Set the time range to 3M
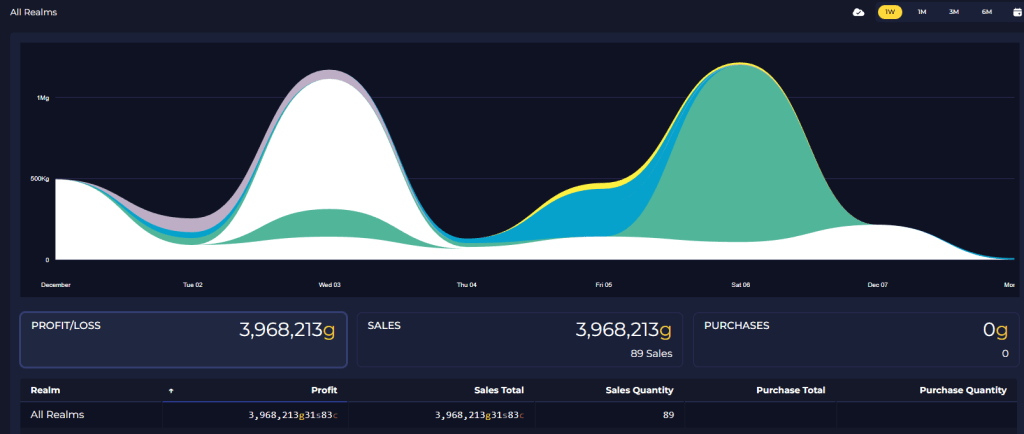 tap(954, 12)
